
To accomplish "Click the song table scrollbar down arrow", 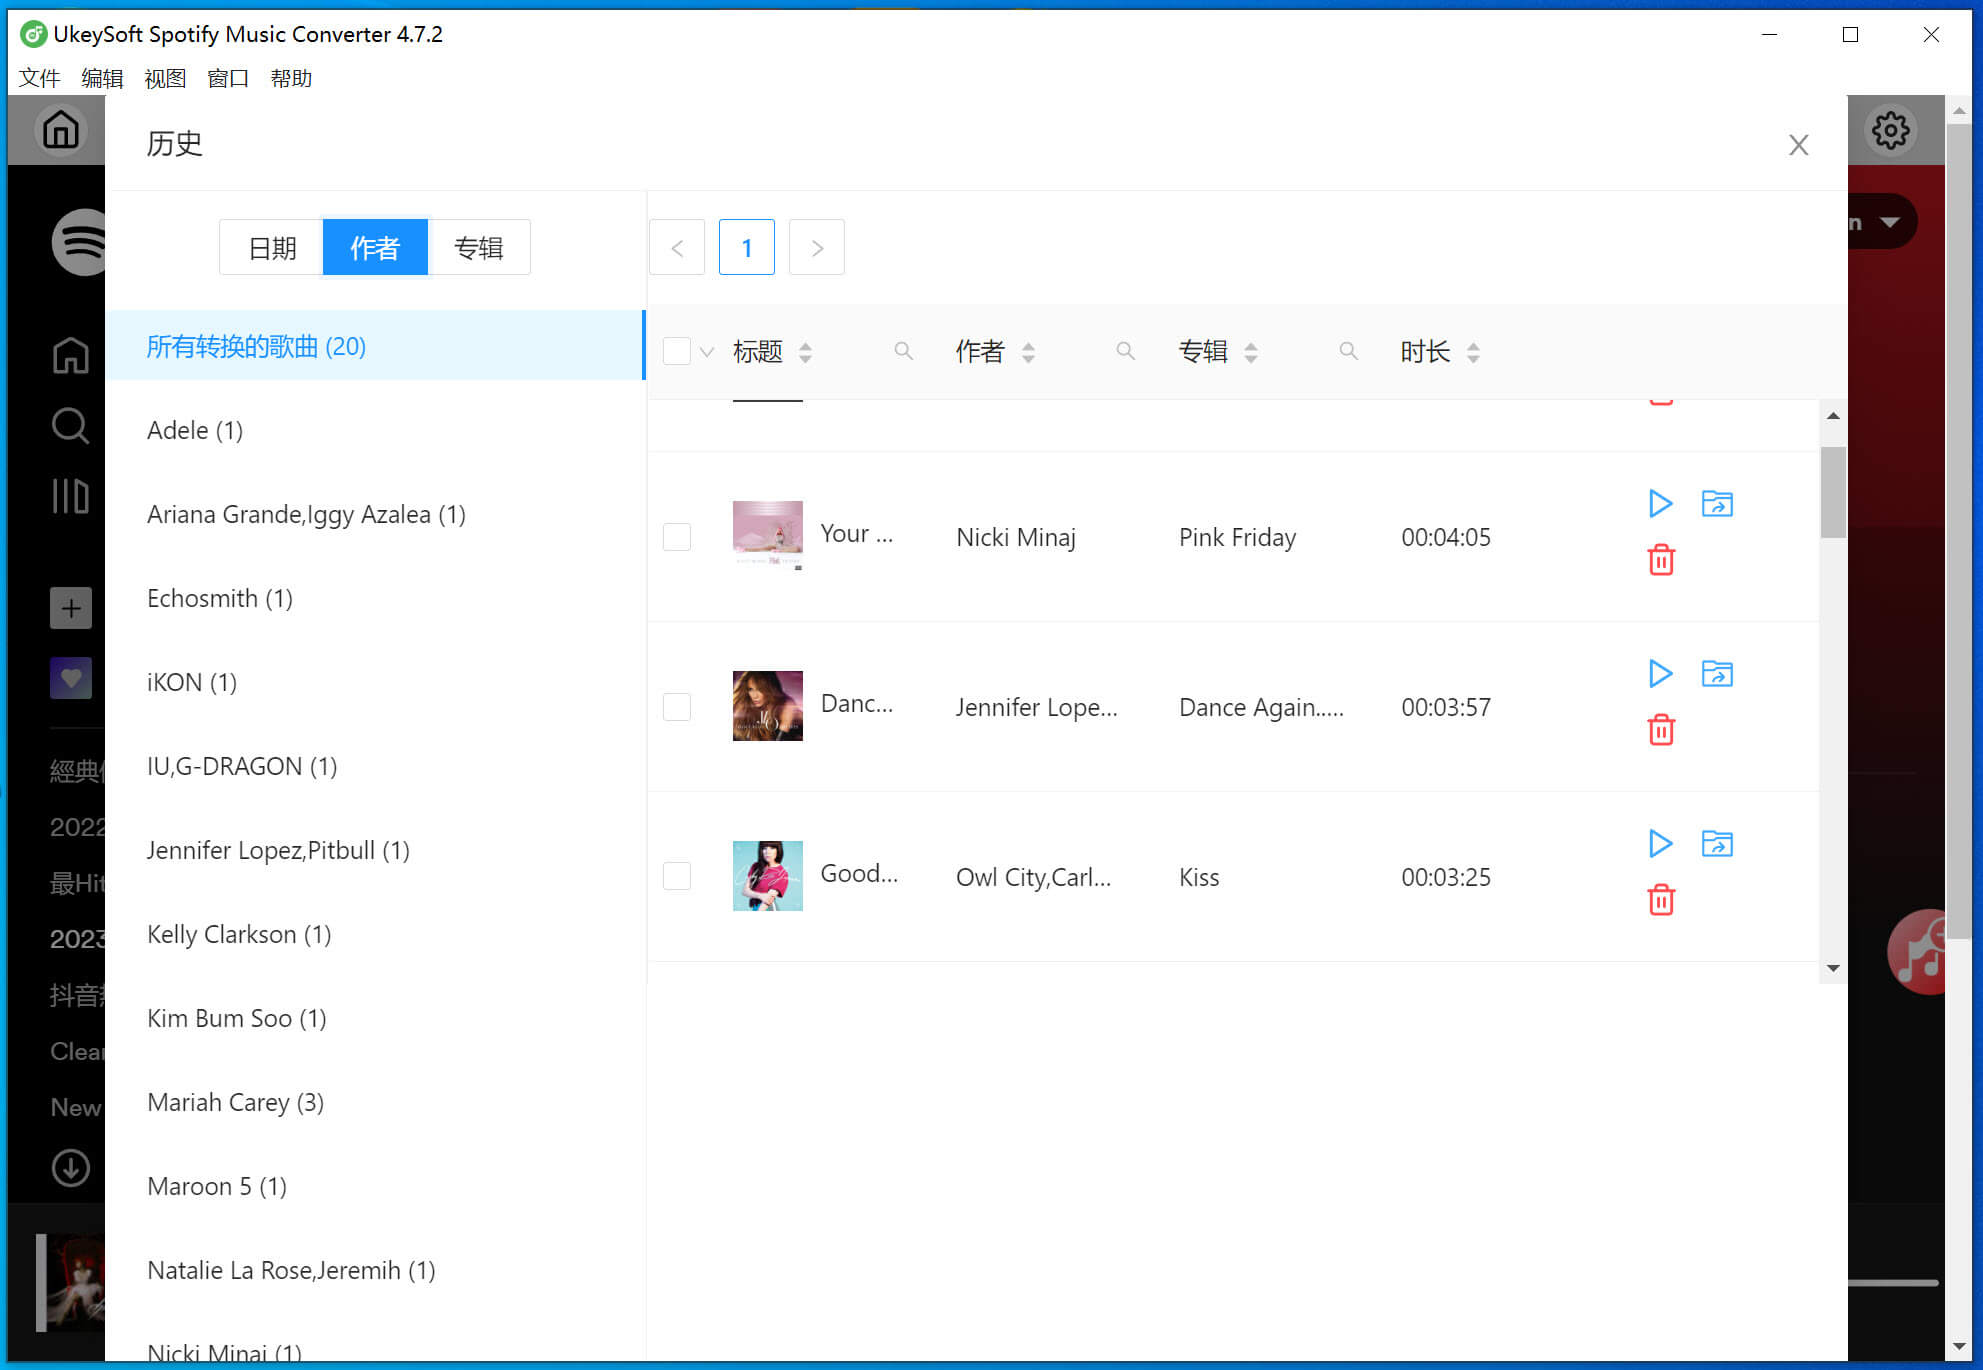I will click(x=1833, y=968).
